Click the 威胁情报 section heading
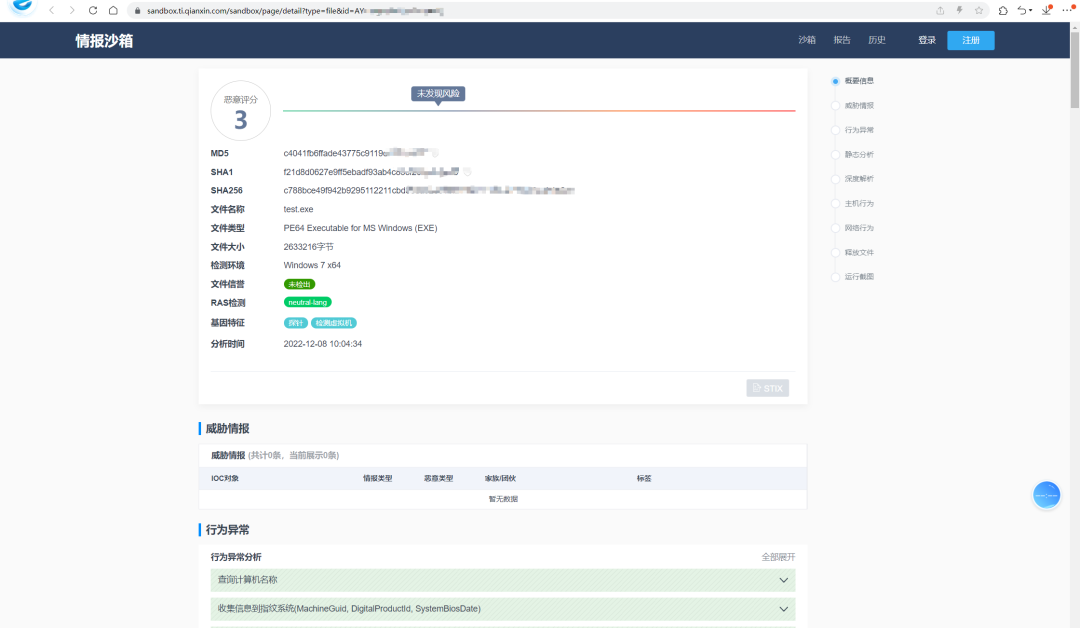 pyautogui.click(x=227, y=428)
